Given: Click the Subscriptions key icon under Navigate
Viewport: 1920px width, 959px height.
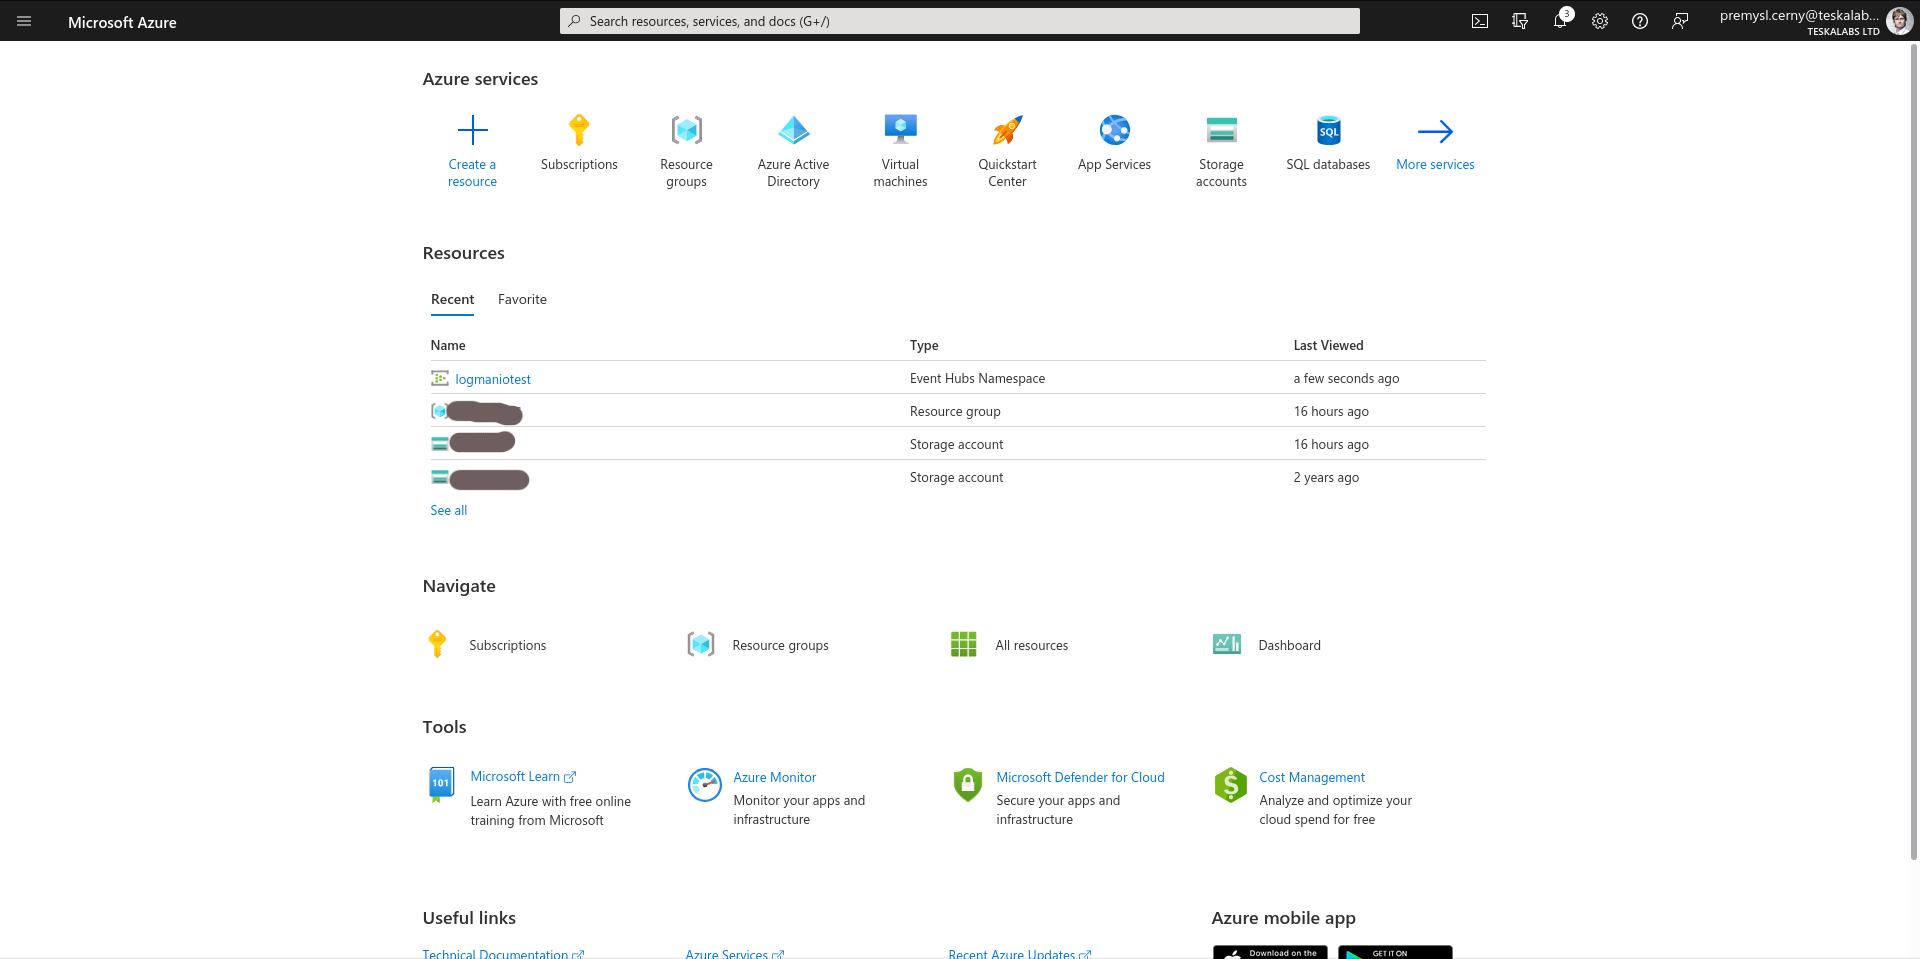Looking at the screenshot, I should click(437, 645).
